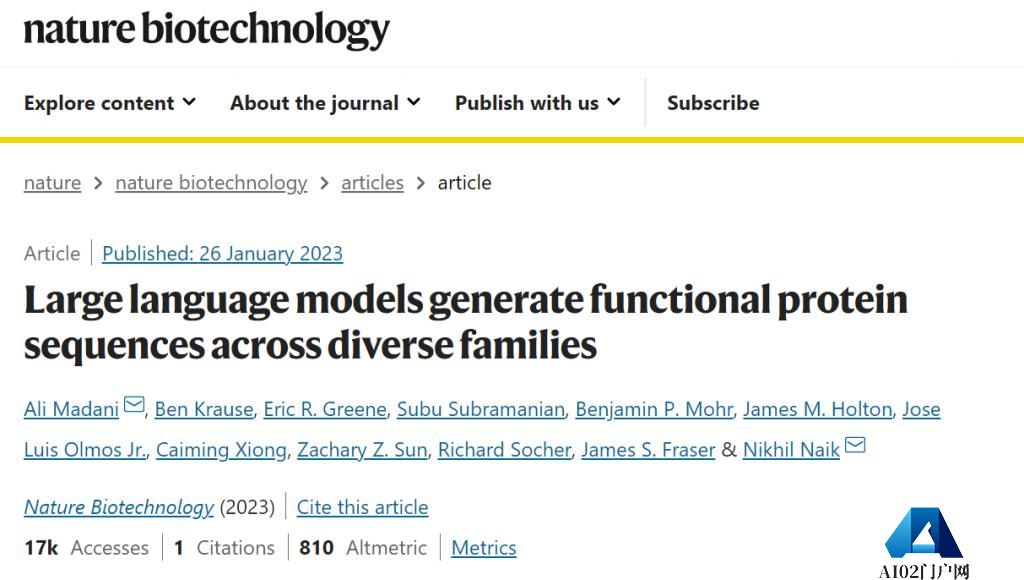Viewport: 1024px width, 580px height.
Task: Open the nature biotechnology breadcrumb
Action: click(211, 183)
